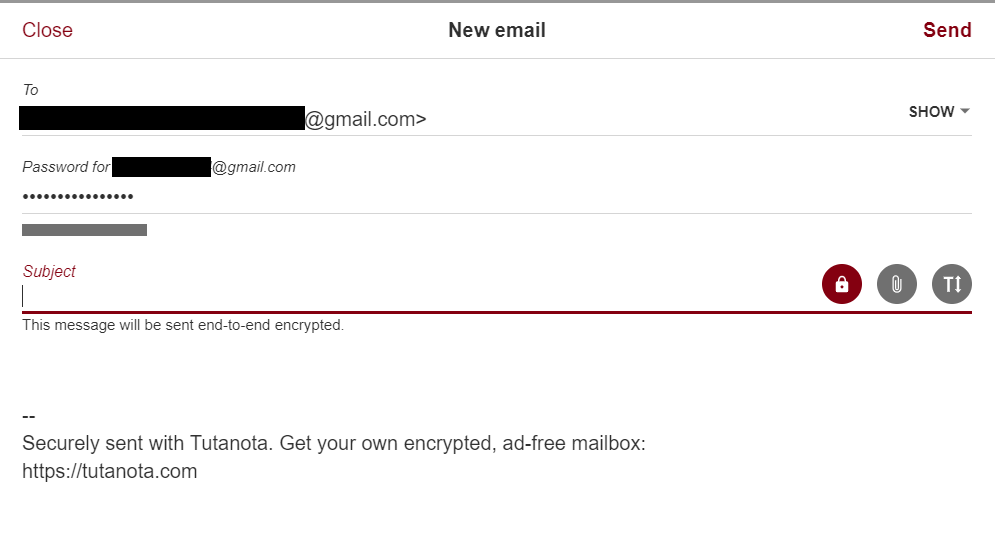The width and height of the screenshot is (995, 547).
Task: Click the end-to-end encrypted notice text
Action: click(x=183, y=325)
